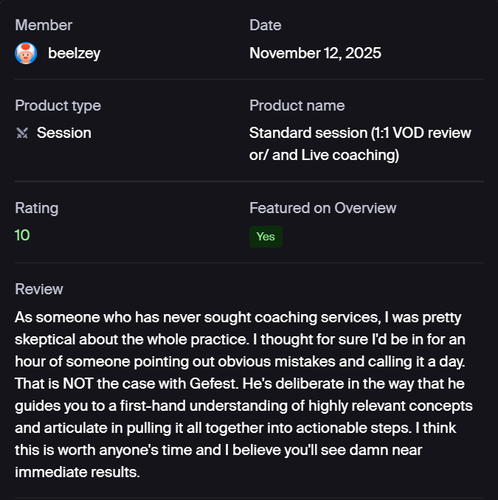Click beelzey's mushroom avatar icon
This screenshot has width=498, height=500.
tap(26, 53)
